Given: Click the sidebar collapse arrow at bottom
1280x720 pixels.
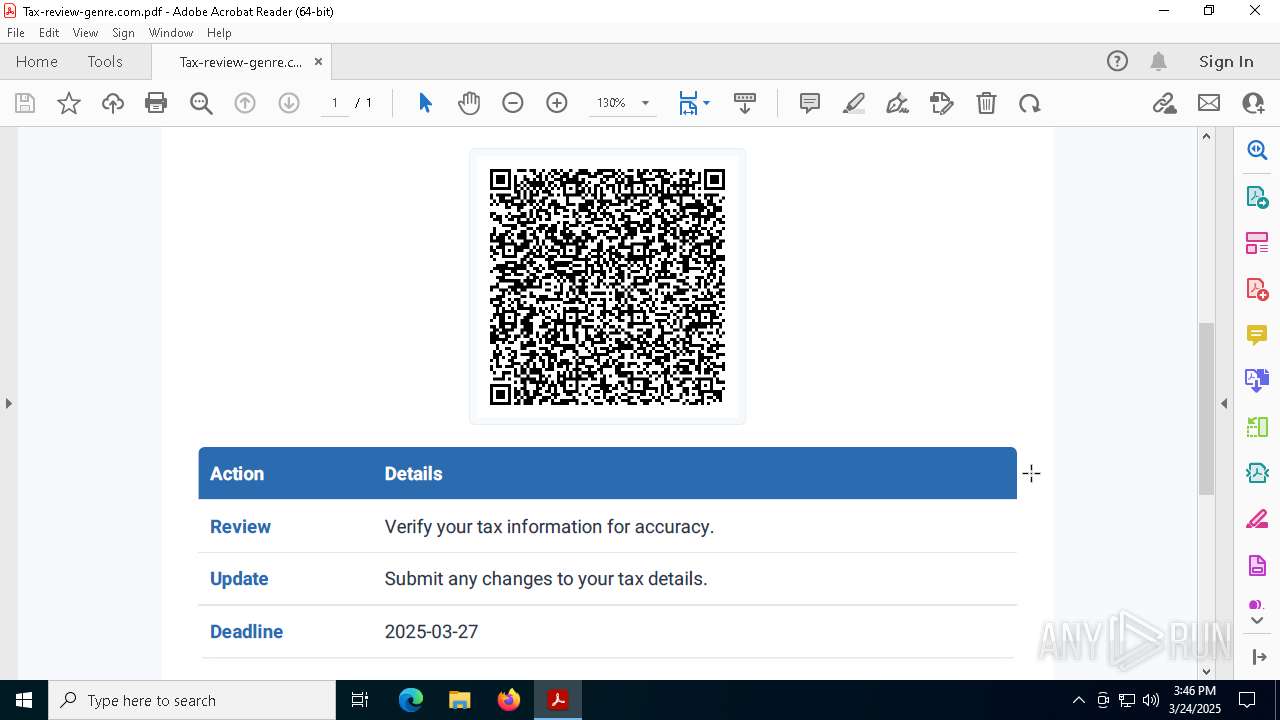Looking at the screenshot, I should click(x=1258, y=657).
